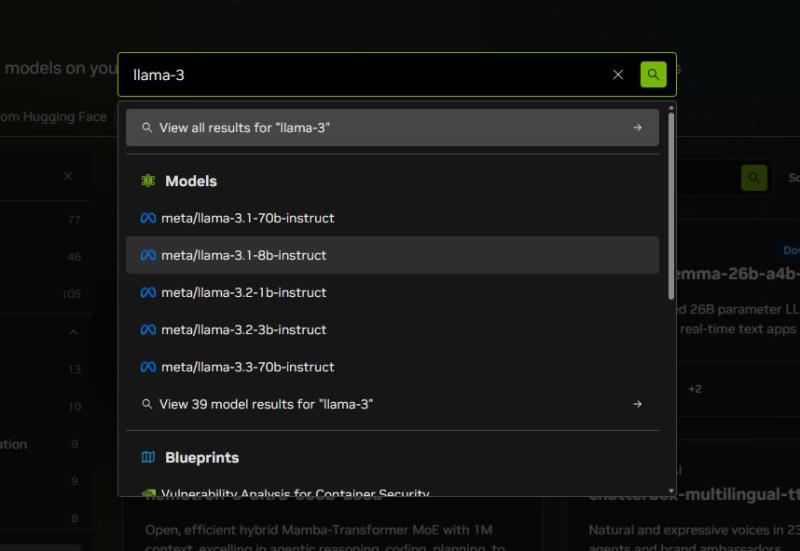
Task: Click the suggestions dropdown scrollbar thumb
Action: tap(671, 206)
